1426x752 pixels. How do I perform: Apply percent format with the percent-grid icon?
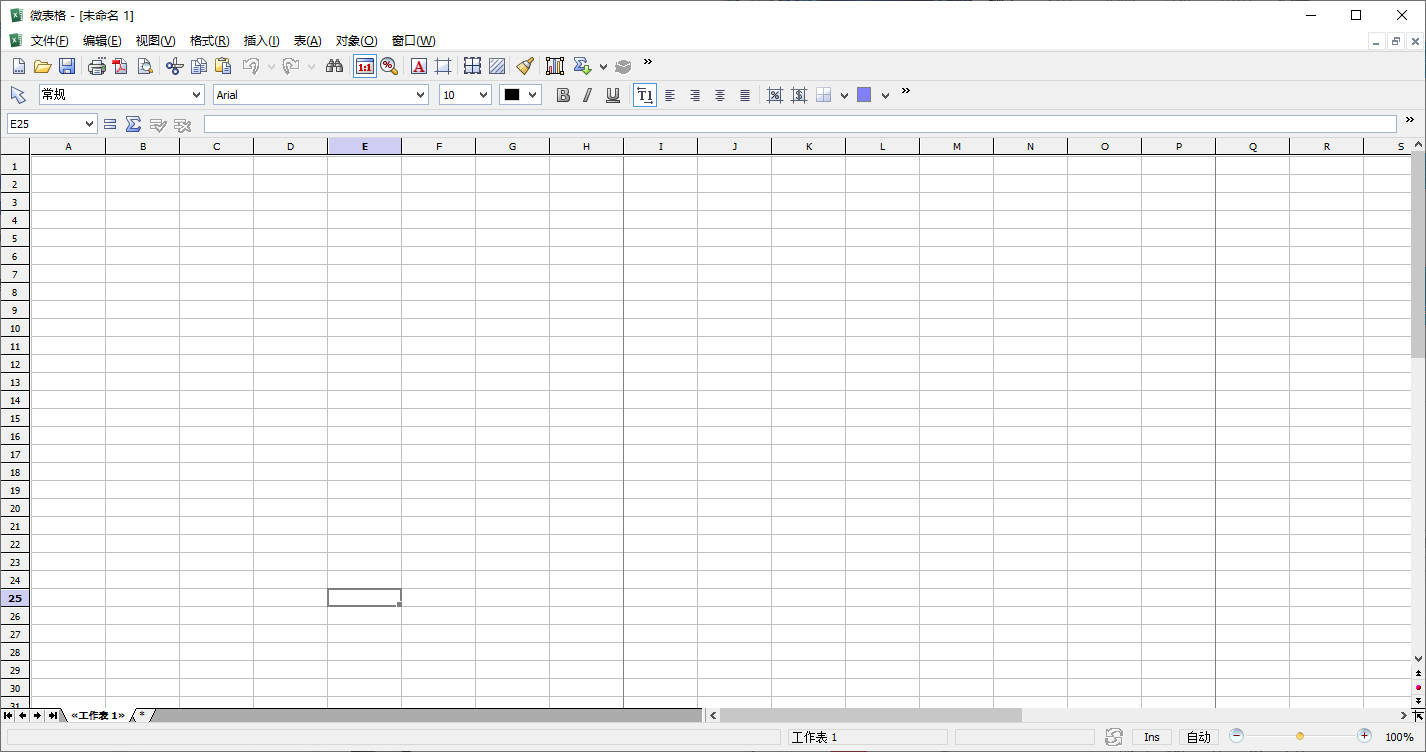pyautogui.click(x=775, y=95)
